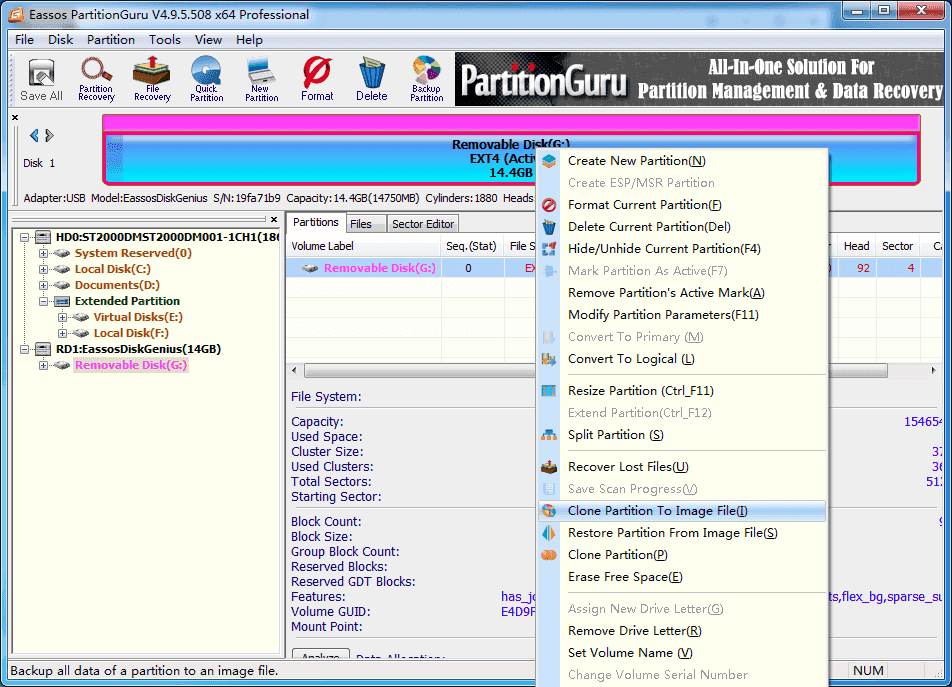Select the Partitions tab
This screenshot has height=687, width=952.
tap(316, 223)
